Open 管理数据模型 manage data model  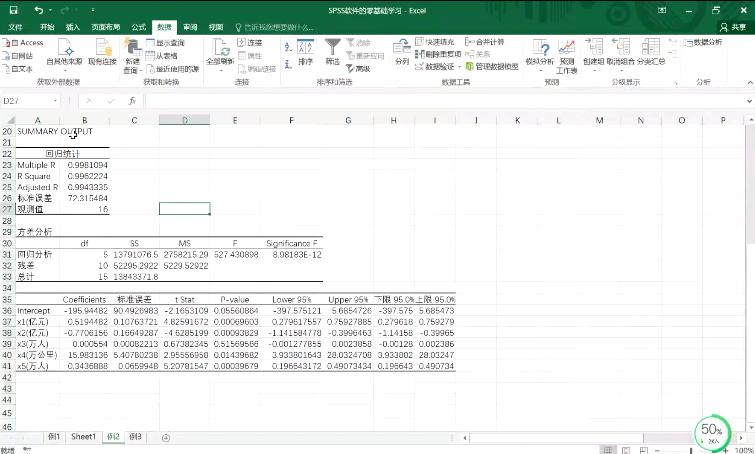pos(492,66)
